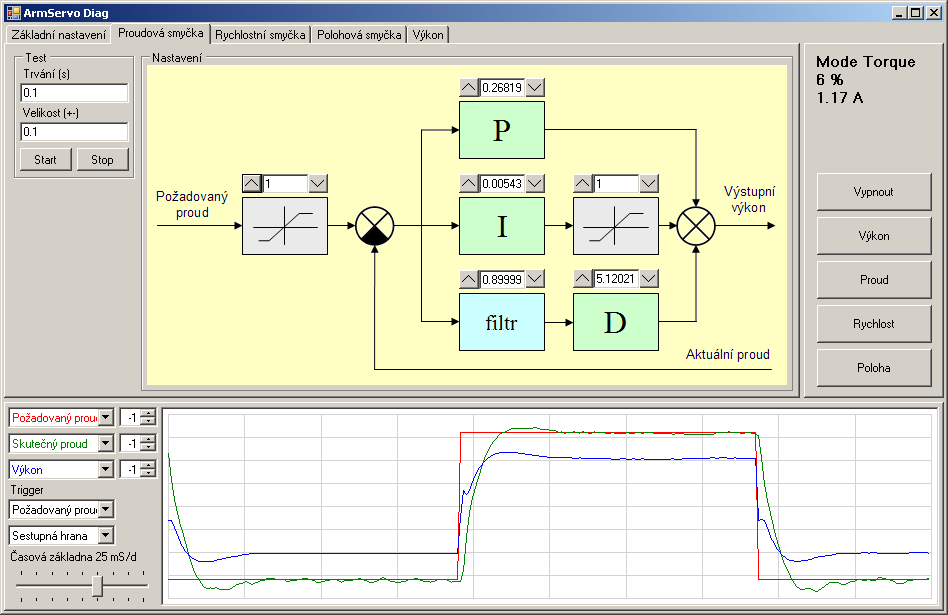
Task: Click the error summing junction circle
Action: click(x=375, y=226)
